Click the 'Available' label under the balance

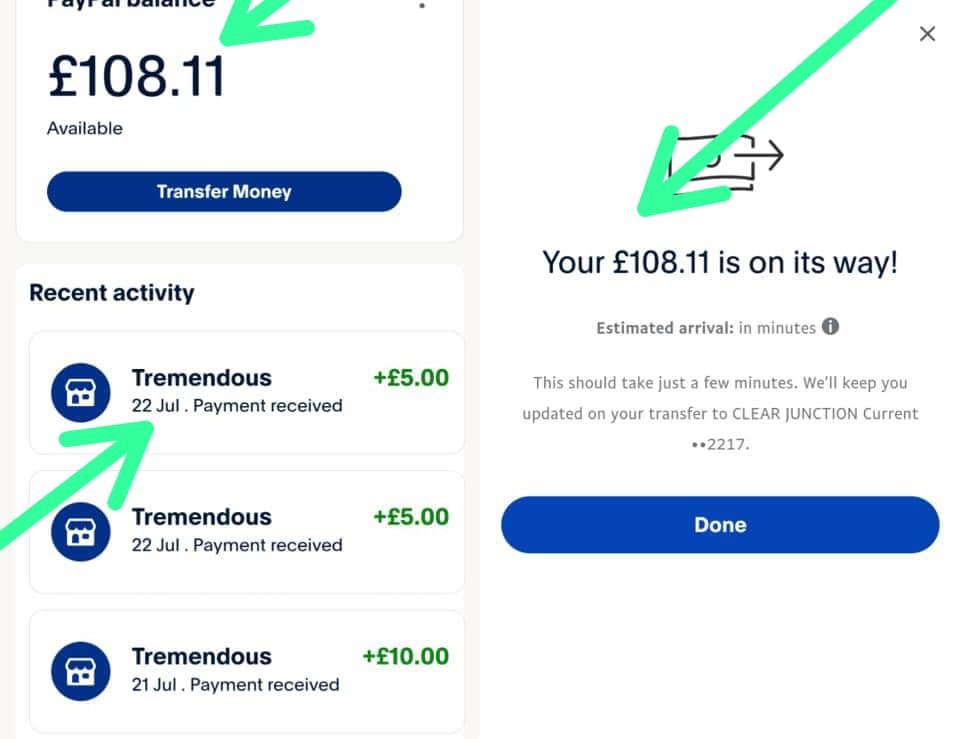[x=85, y=128]
